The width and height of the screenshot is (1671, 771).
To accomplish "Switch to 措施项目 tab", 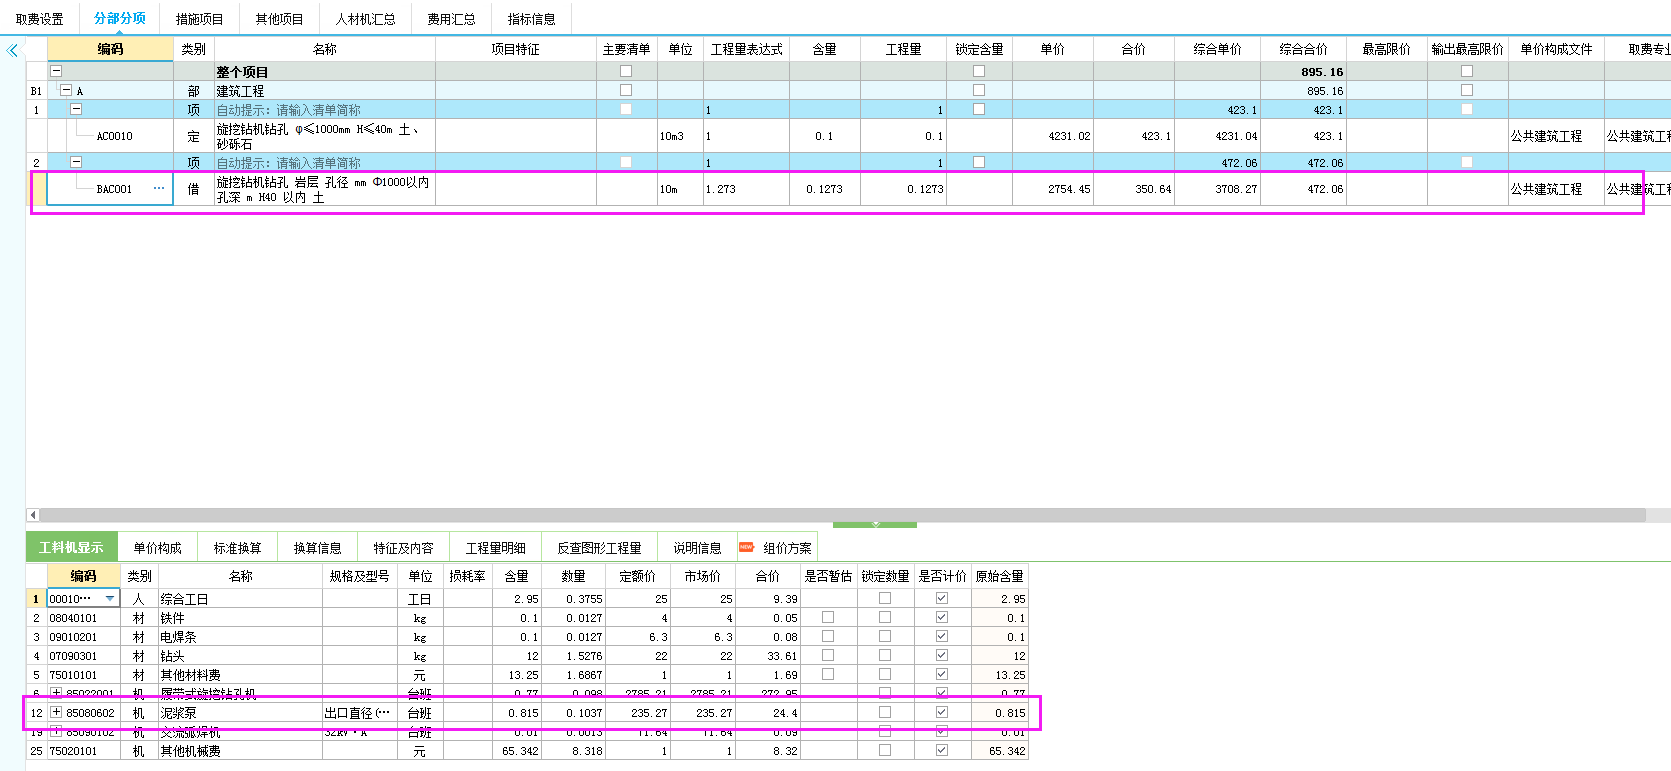I will (199, 19).
